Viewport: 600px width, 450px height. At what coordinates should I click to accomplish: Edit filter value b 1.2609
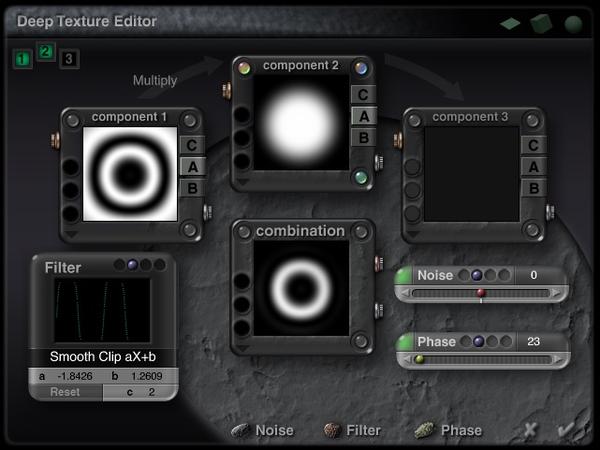coord(140,376)
